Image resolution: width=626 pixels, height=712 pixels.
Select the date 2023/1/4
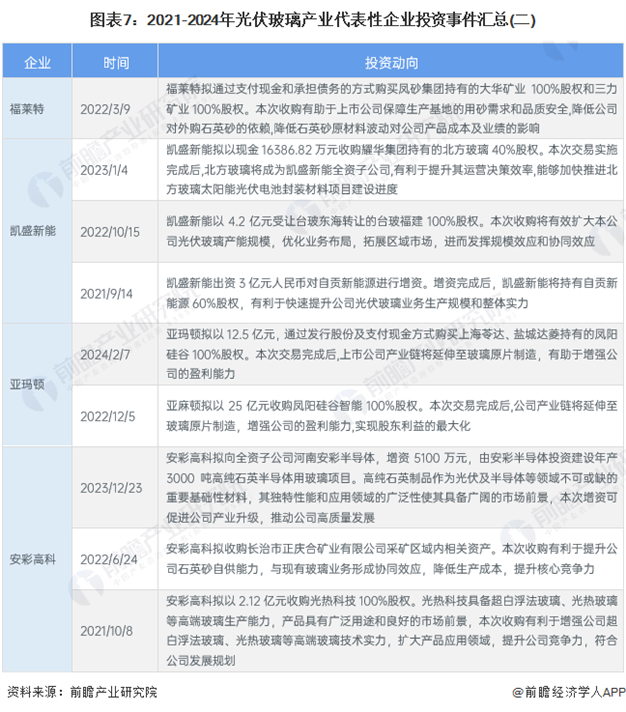coord(104,170)
